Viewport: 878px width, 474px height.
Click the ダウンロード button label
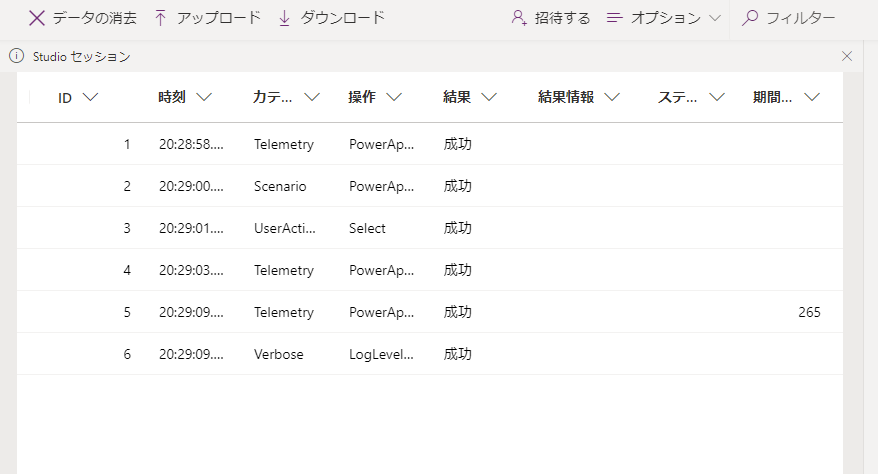point(343,18)
